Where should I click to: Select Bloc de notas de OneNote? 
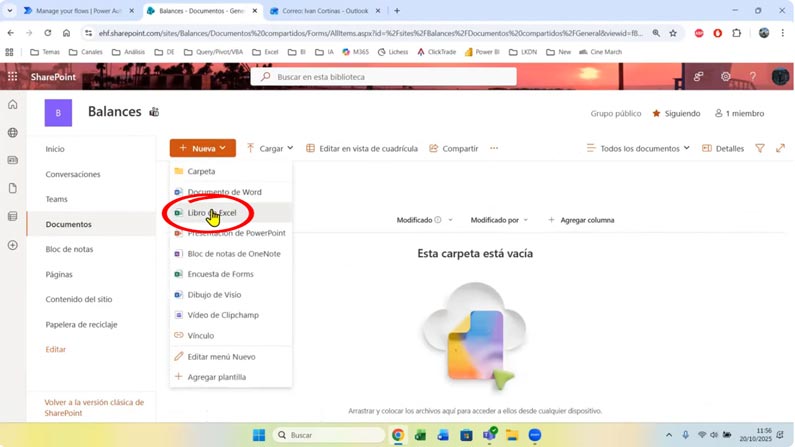point(231,254)
